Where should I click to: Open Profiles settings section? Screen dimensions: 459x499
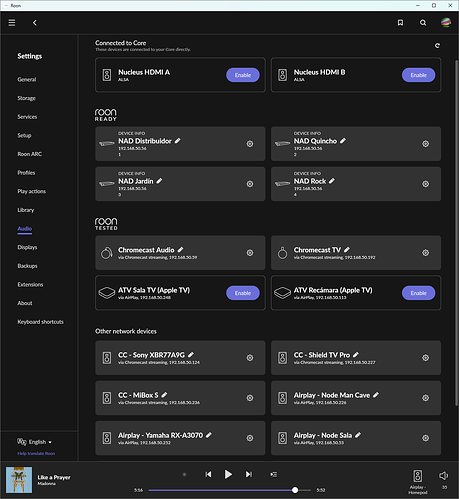pyautogui.click(x=26, y=173)
